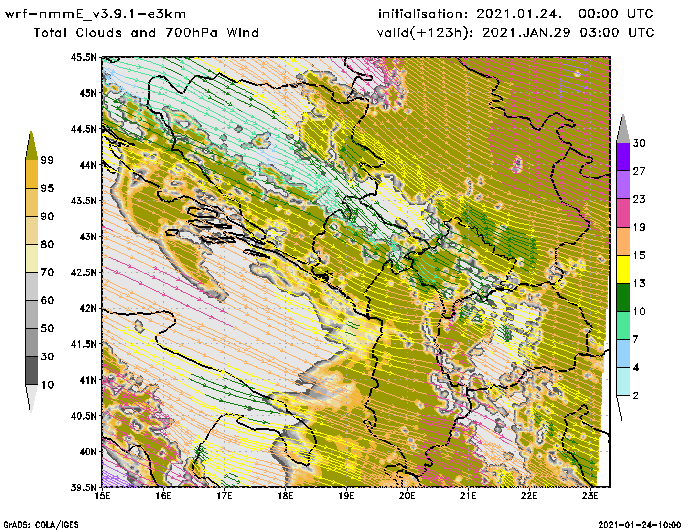Viewport: 700px width, 530px height.
Task: Click the '40N' latitude label
Action: (x=88, y=451)
